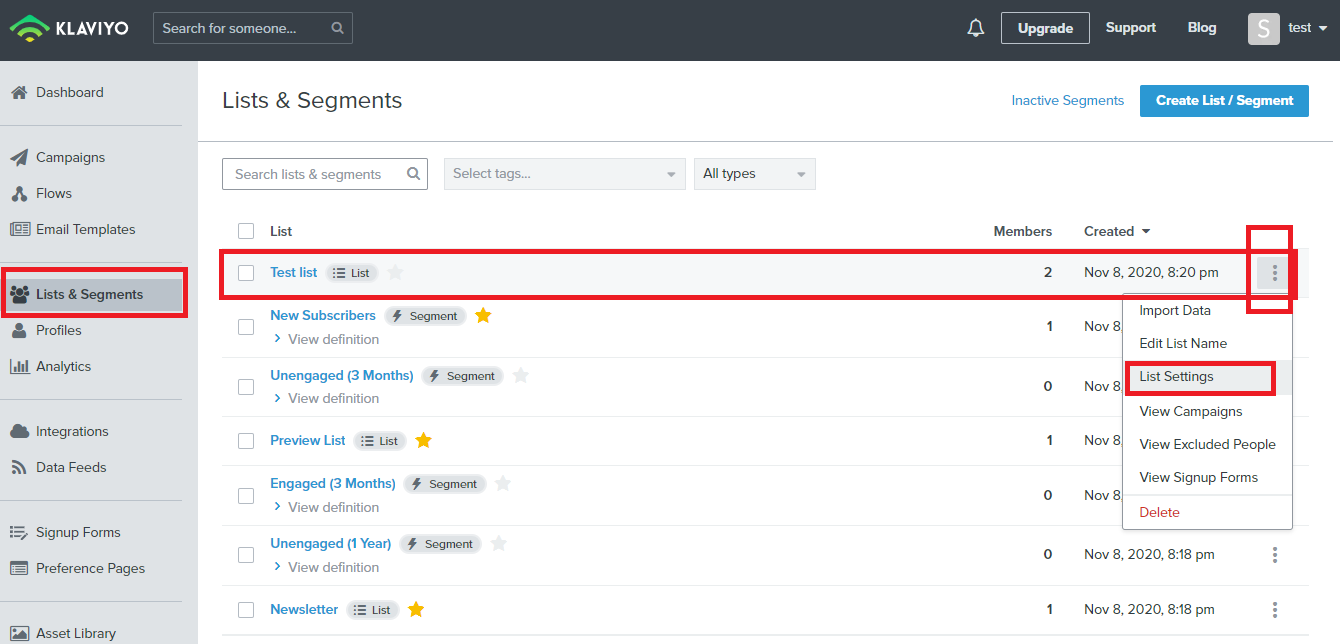Check the New Subscribers checkbox
Screen dimensions: 1340x644
coord(246,327)
